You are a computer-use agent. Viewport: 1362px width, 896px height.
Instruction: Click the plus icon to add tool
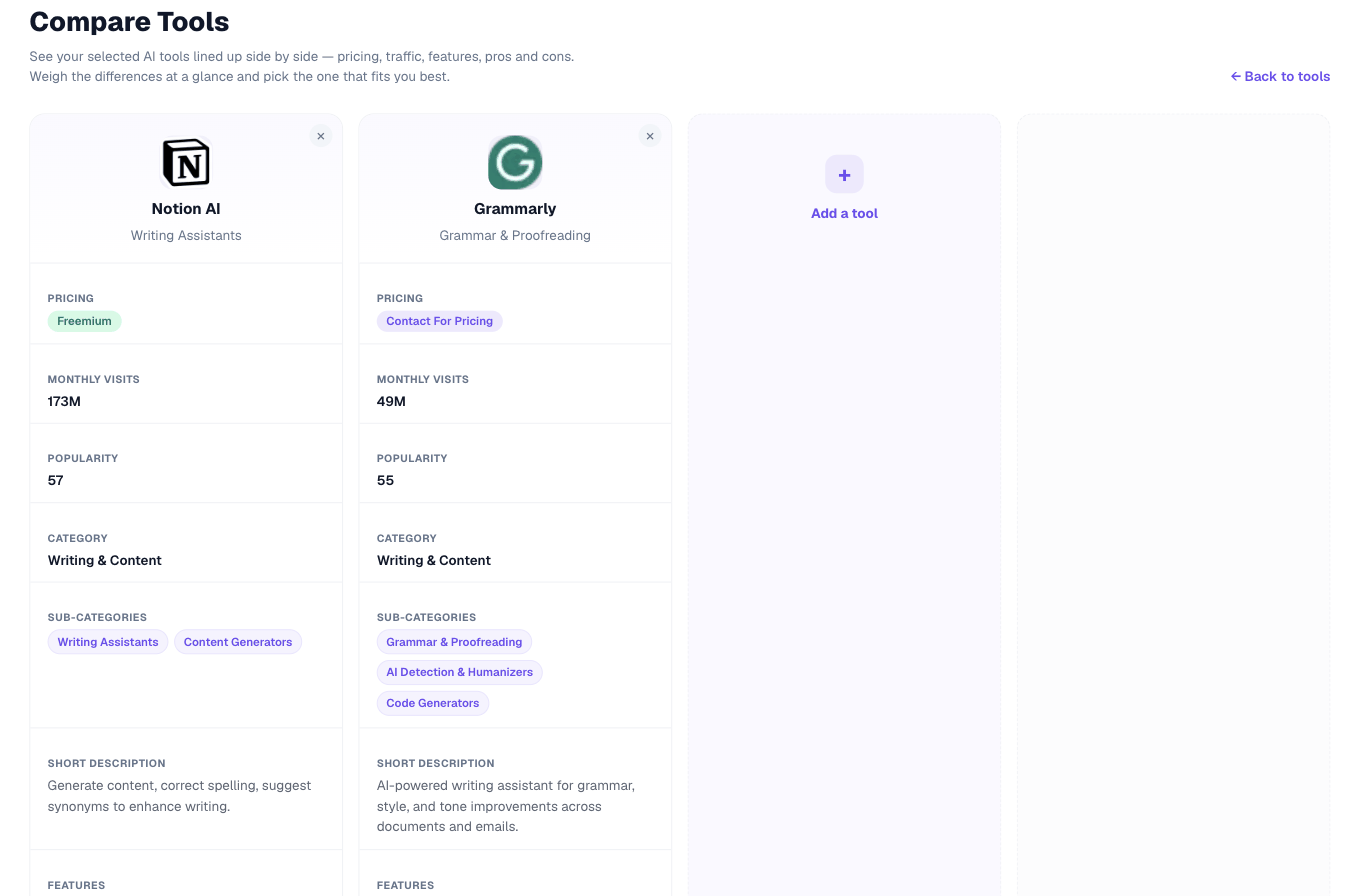[x=844, y=174]
